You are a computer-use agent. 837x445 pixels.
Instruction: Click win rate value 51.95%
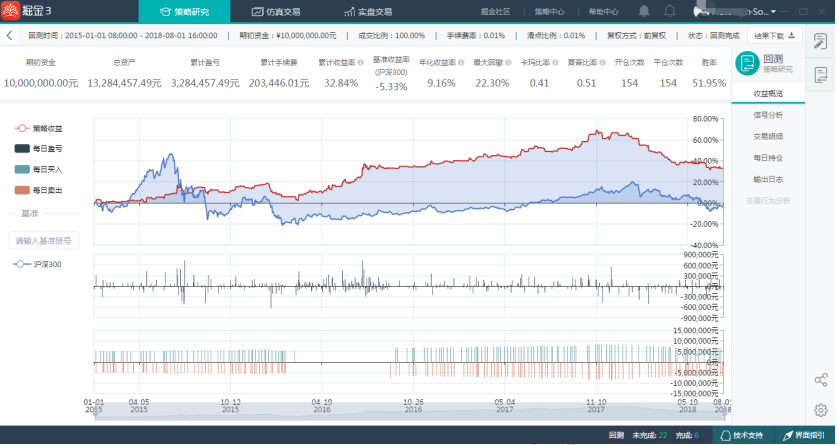709,83
